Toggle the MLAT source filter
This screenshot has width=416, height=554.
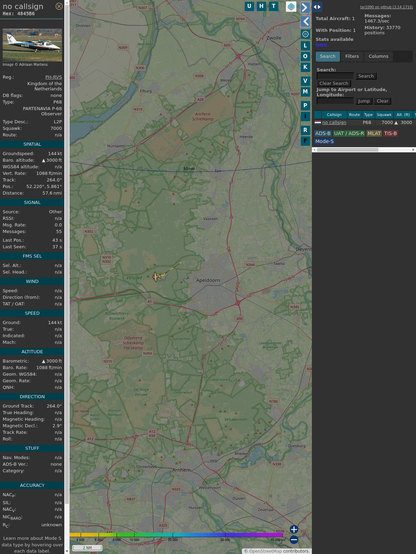tap(374, 133)
